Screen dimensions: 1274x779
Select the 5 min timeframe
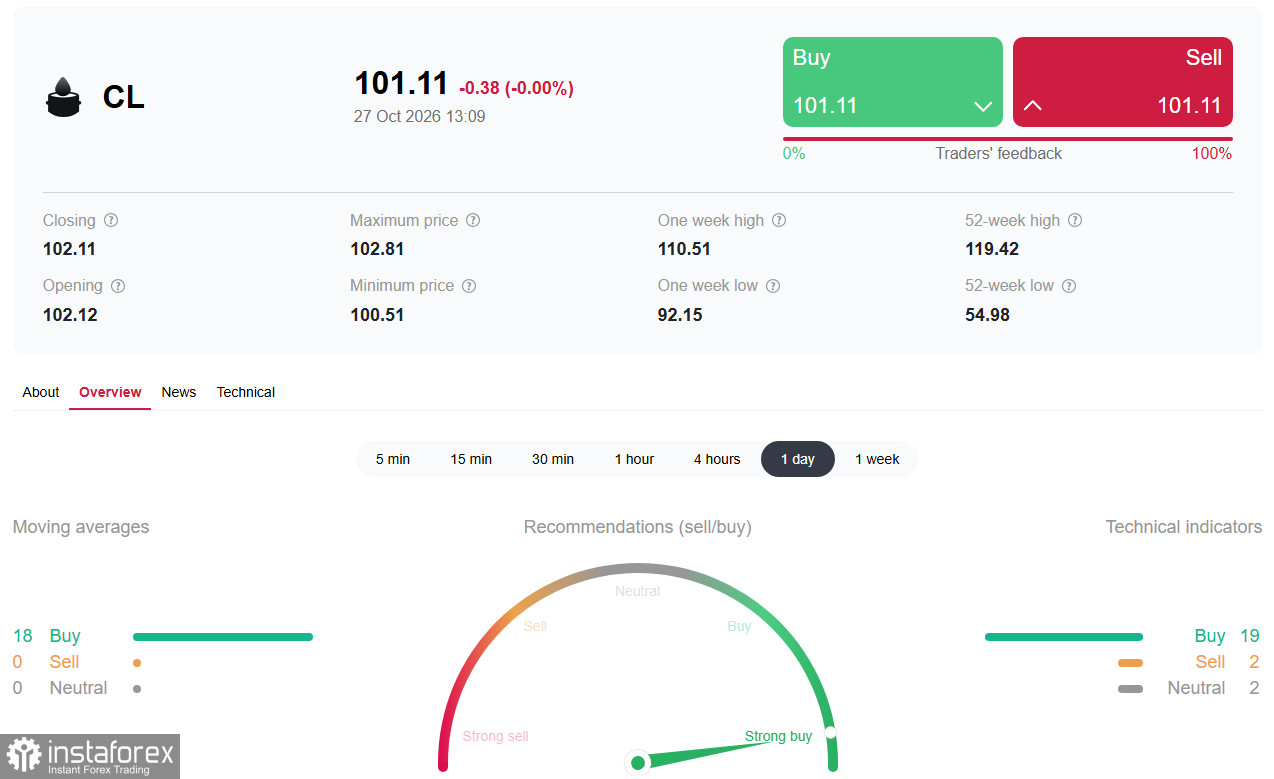point(393,459)
